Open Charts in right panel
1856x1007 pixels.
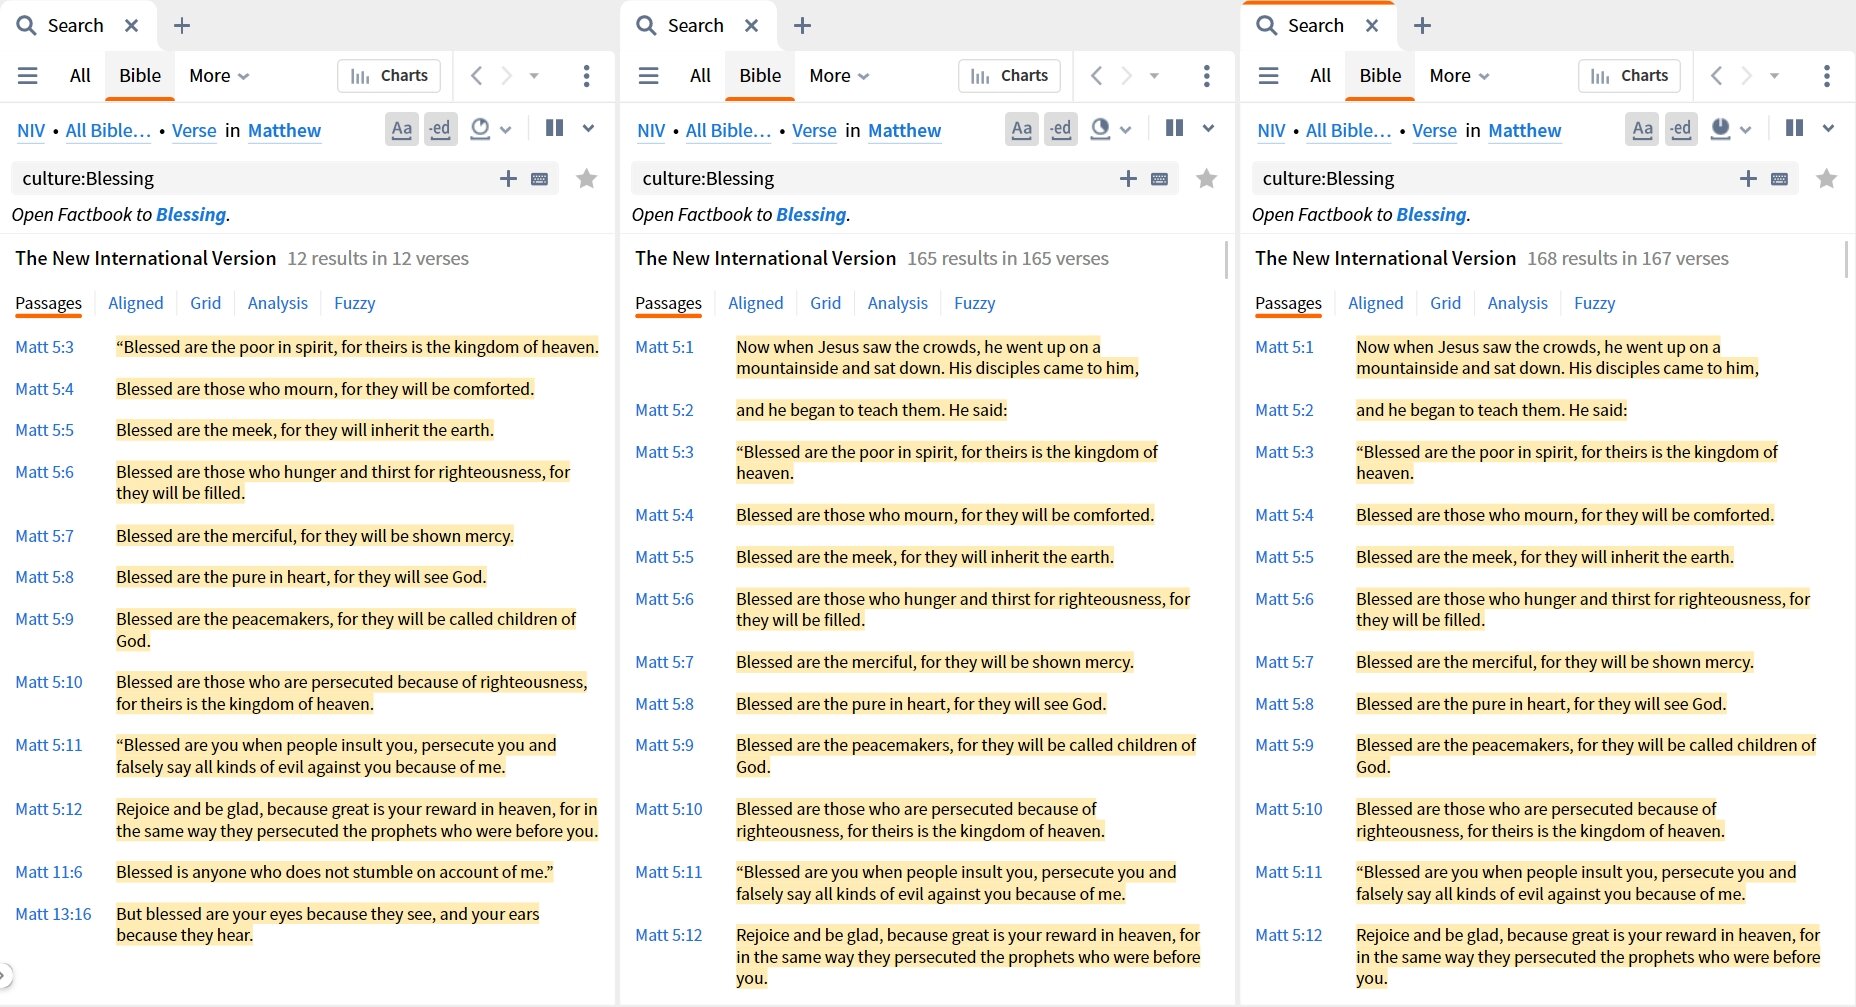(1629, 76)
